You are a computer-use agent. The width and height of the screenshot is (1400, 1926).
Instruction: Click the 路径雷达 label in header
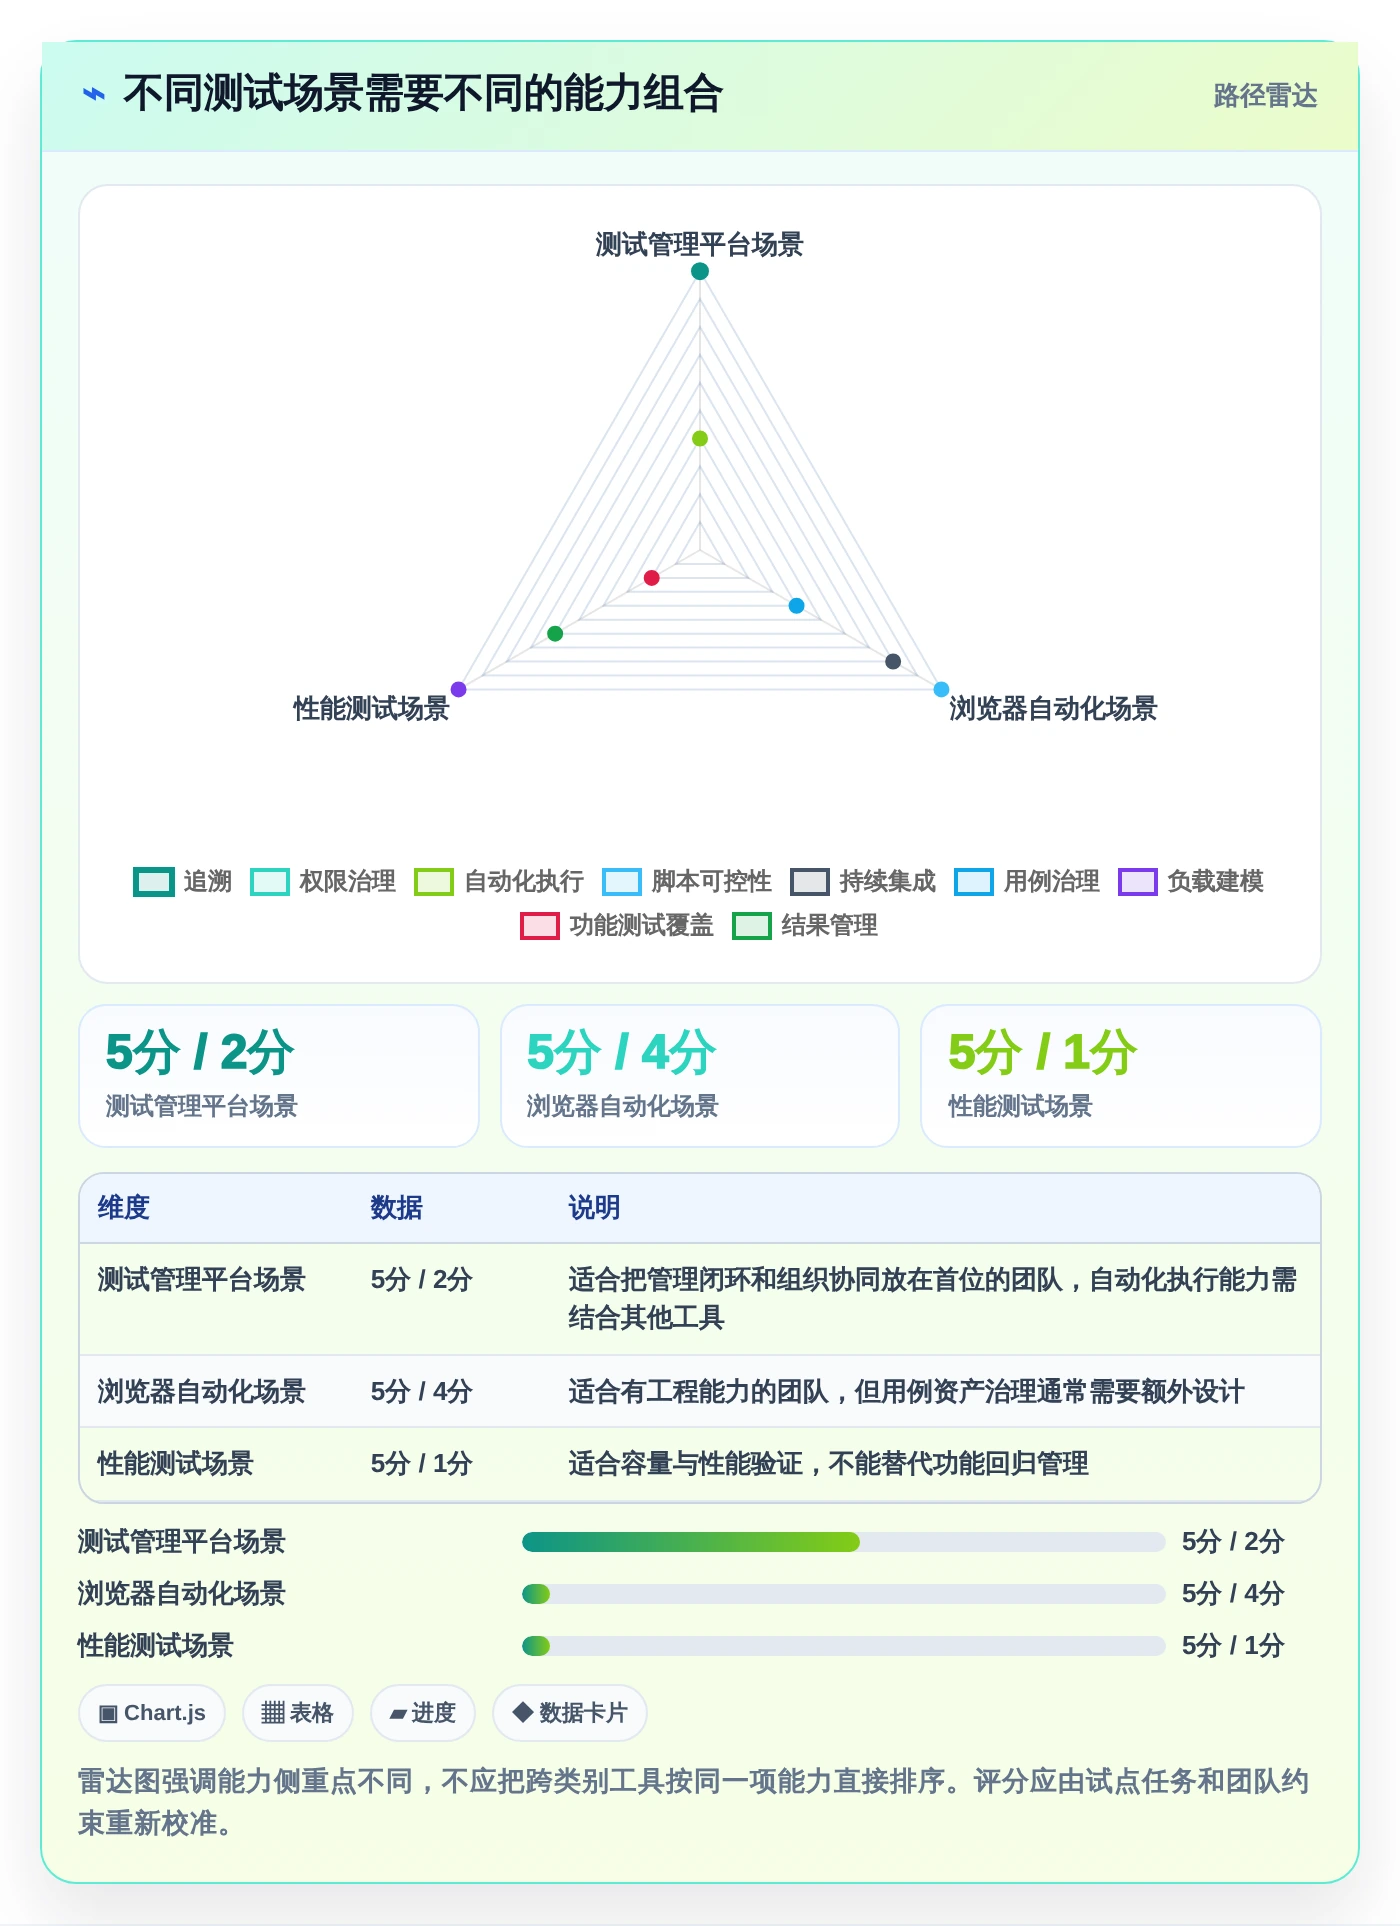[x=1265, y=96]
